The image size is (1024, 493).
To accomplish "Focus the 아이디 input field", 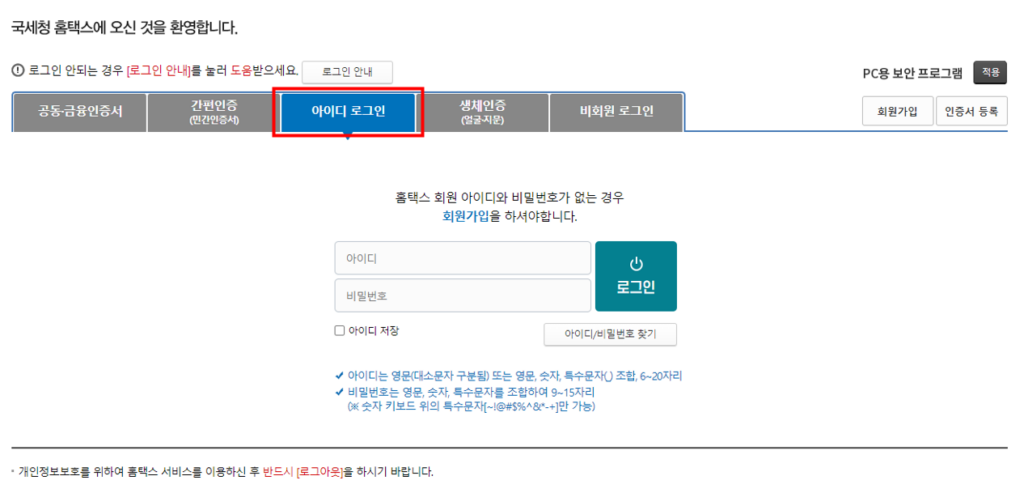I will 463,258.
